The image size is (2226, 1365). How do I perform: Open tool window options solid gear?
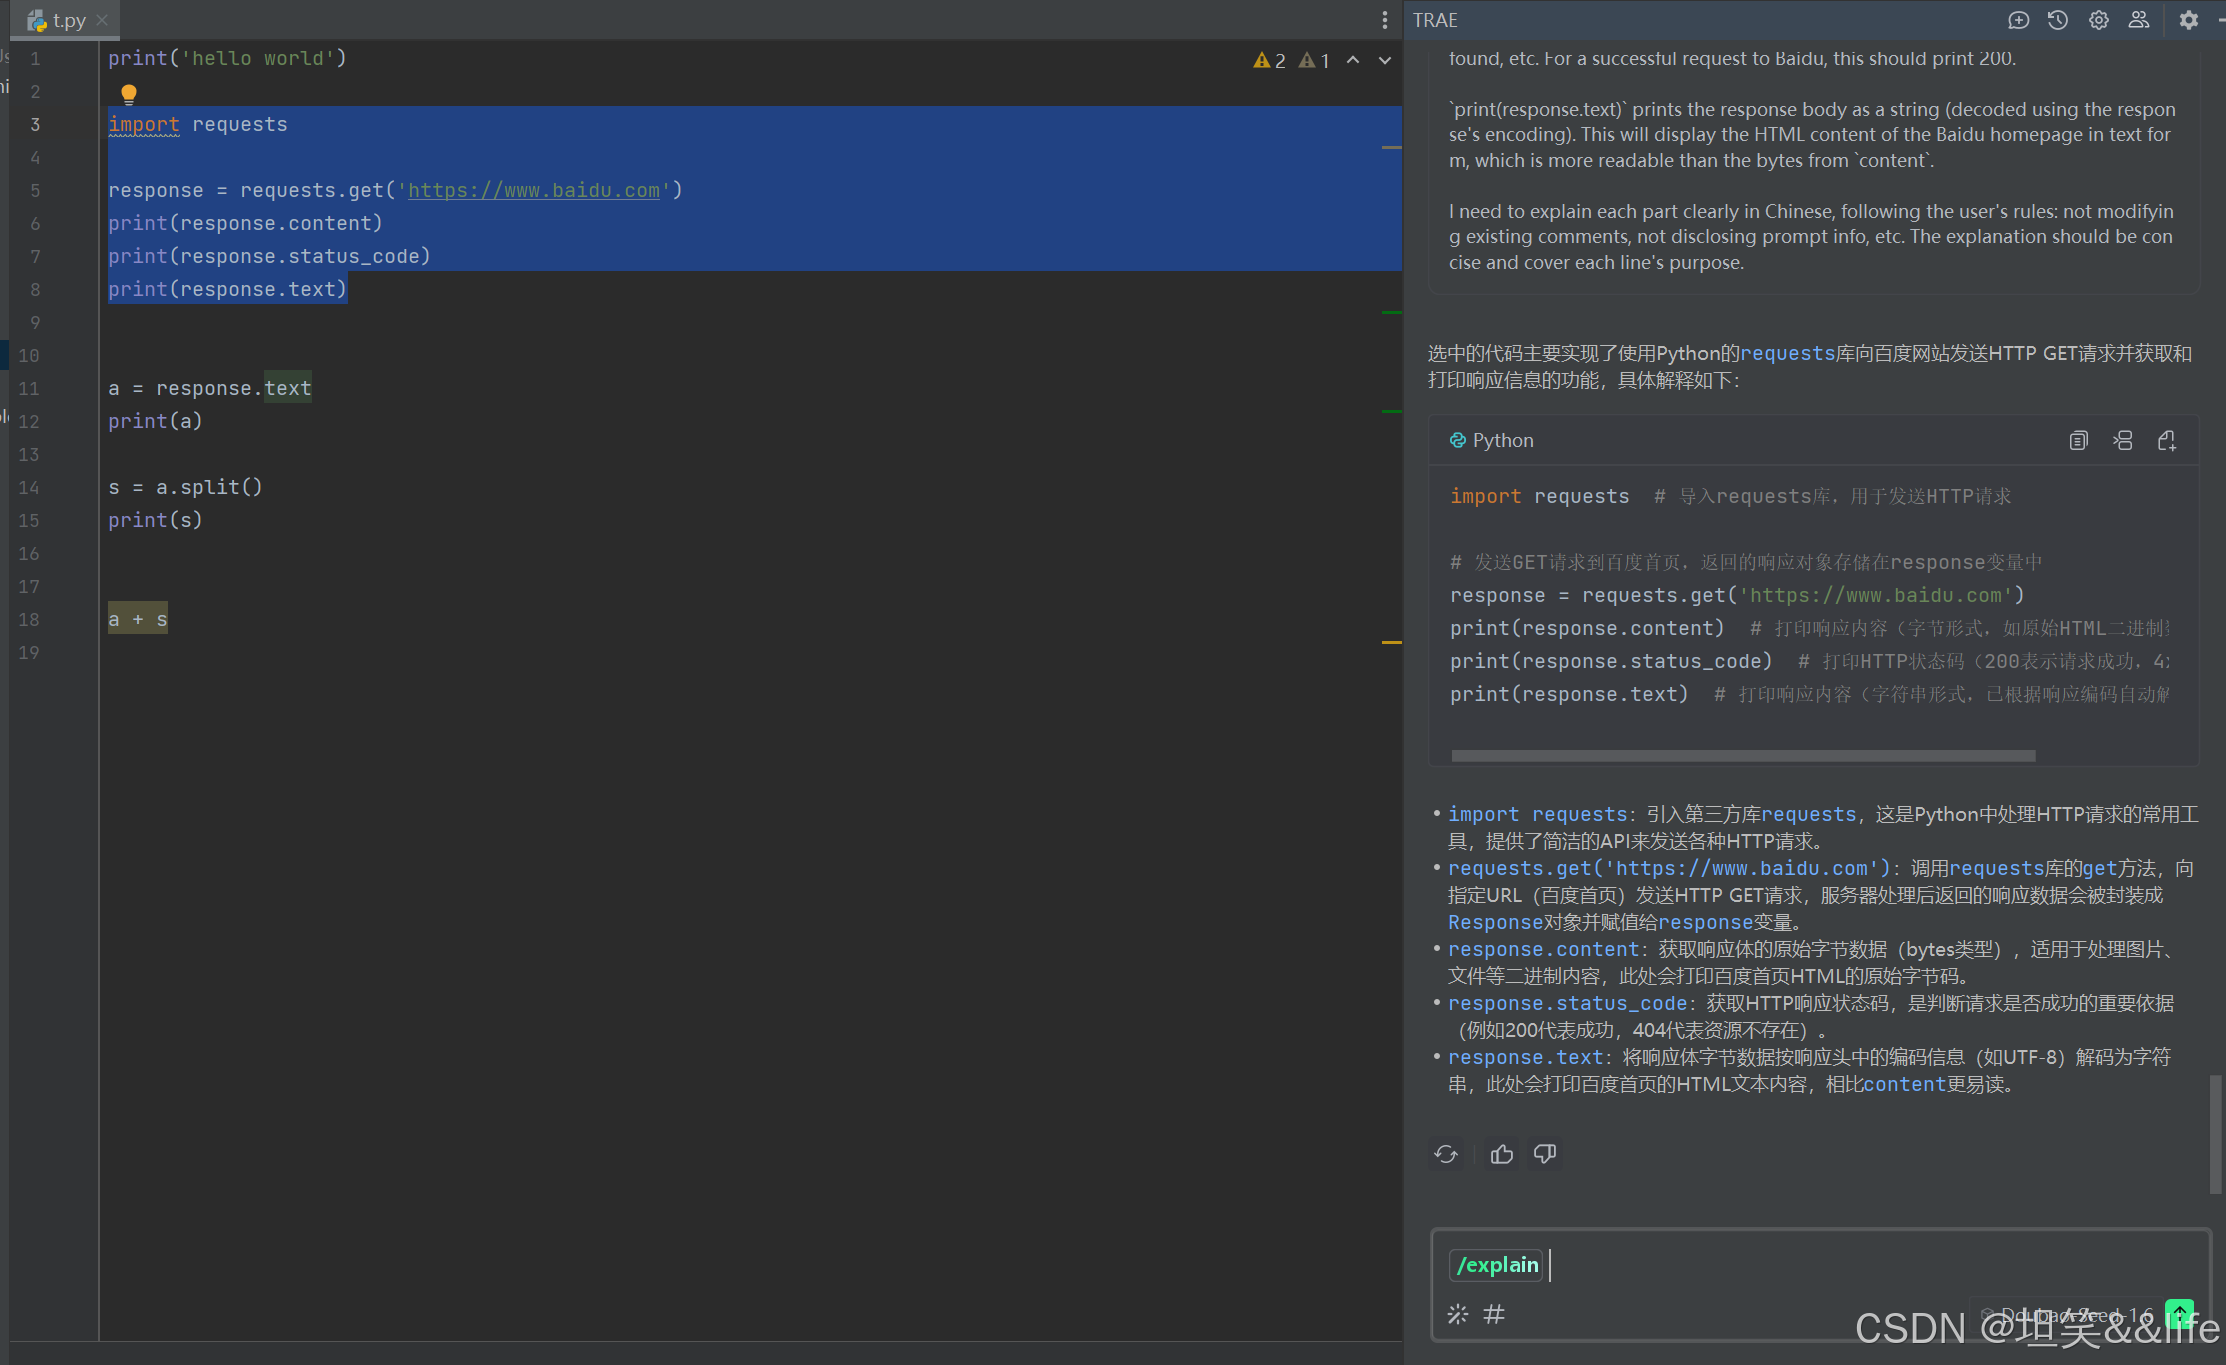tap(2188, 20)
